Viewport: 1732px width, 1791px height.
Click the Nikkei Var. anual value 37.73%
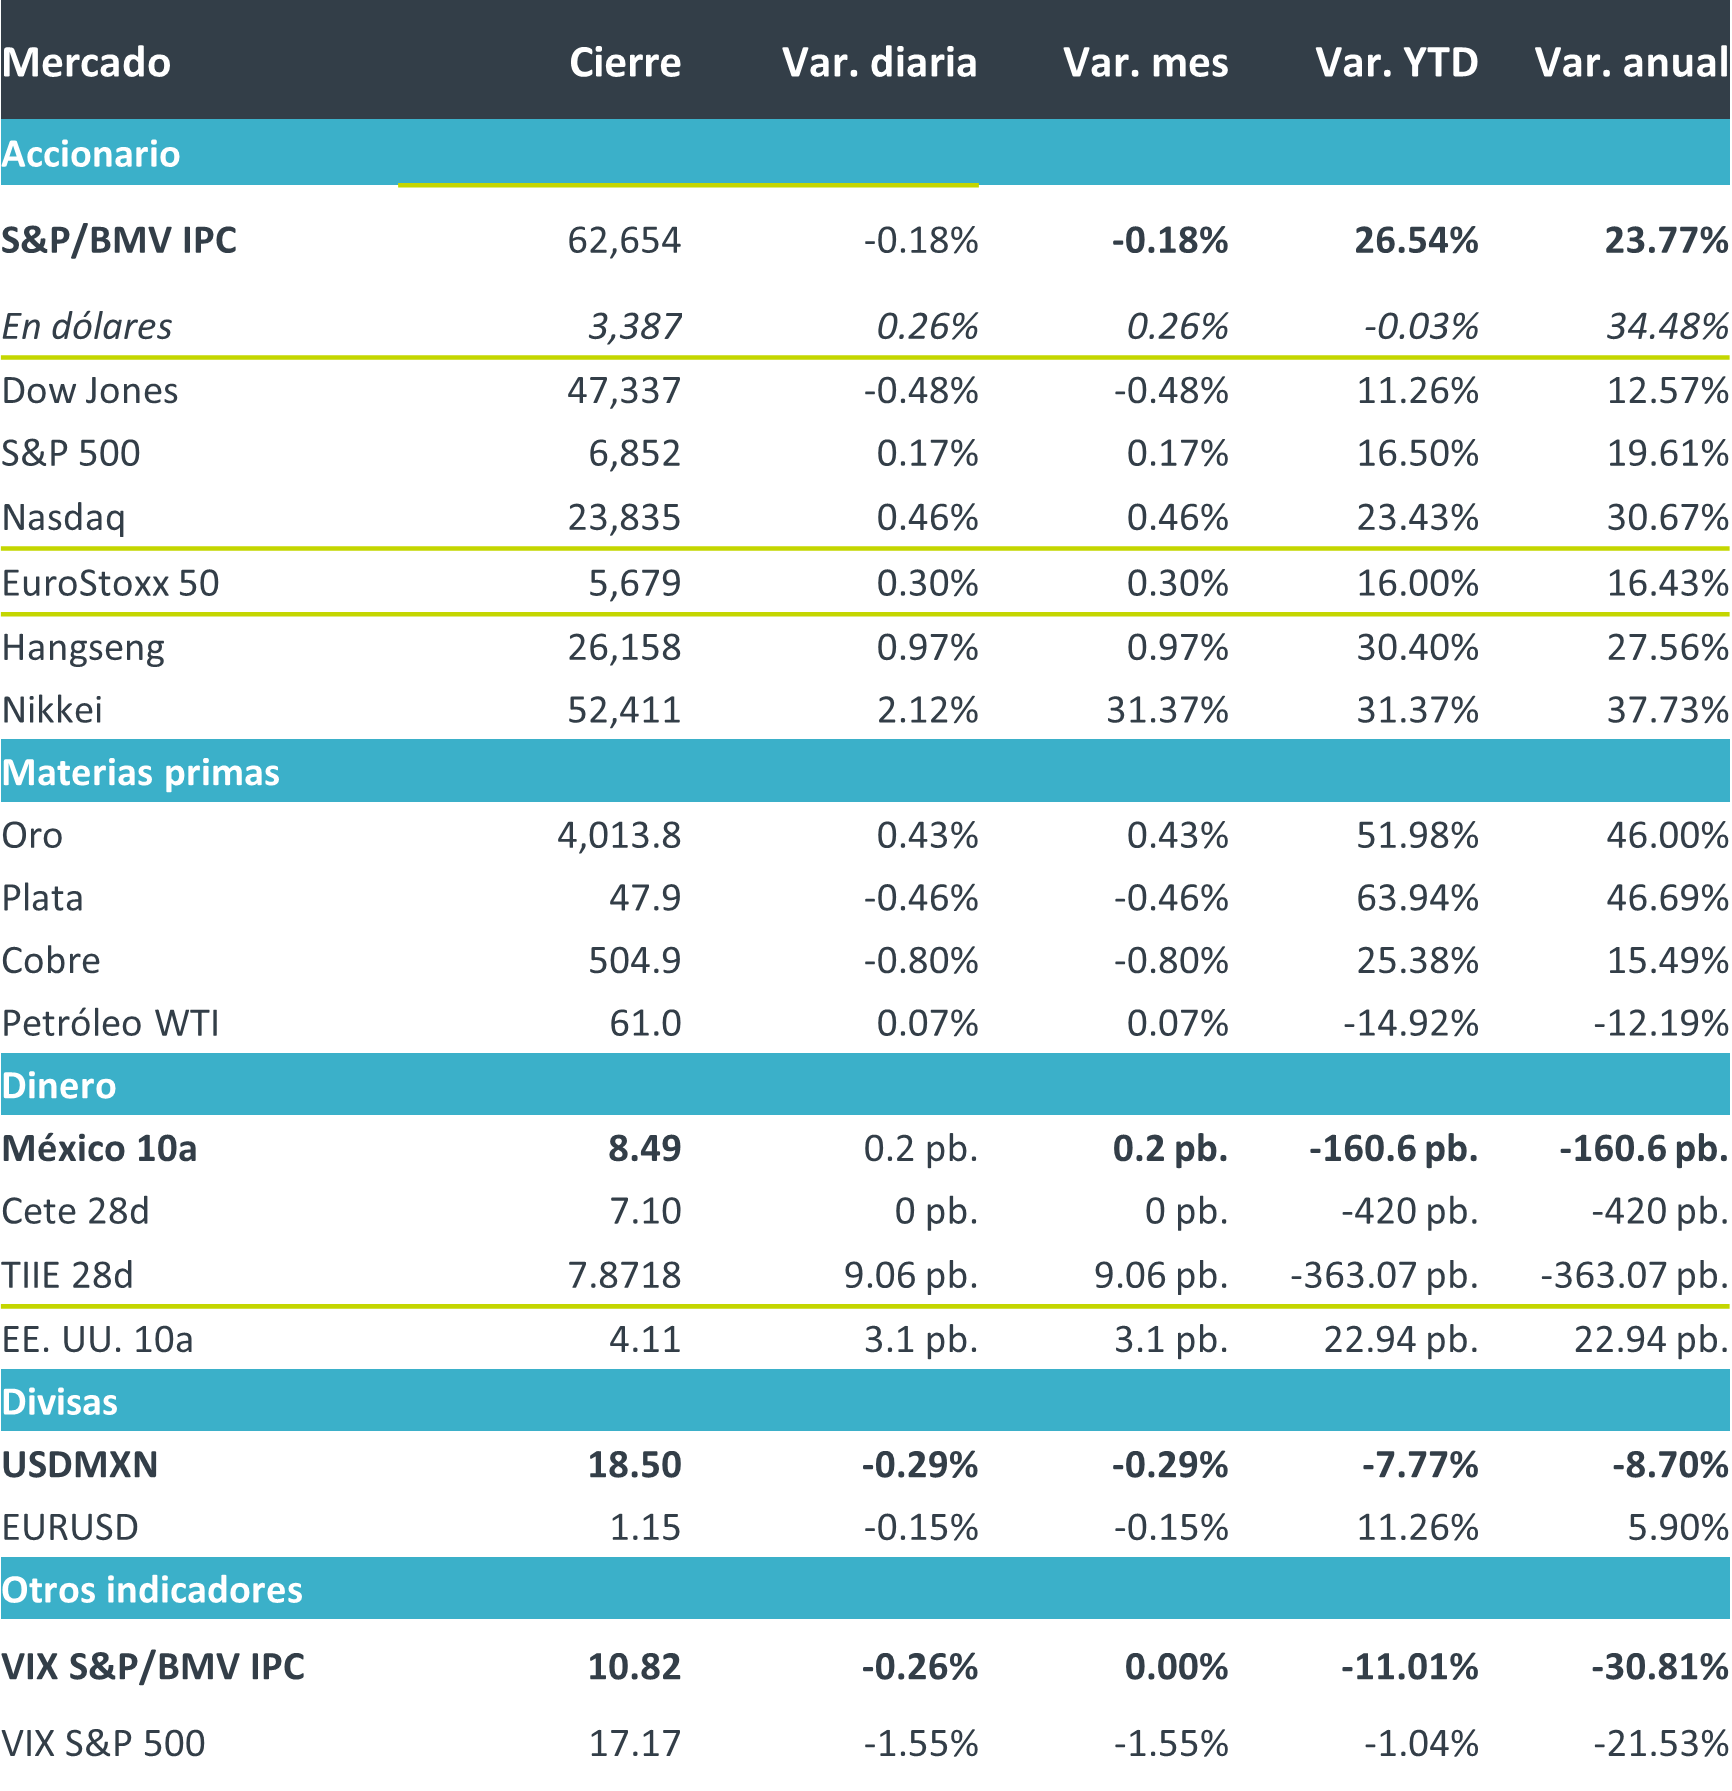[1667, 710]
